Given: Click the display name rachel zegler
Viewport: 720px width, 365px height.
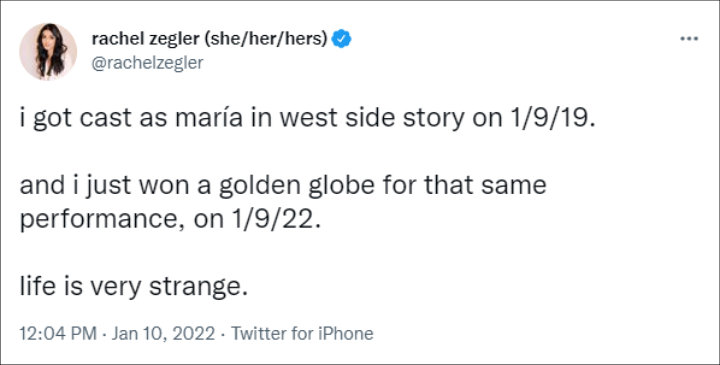Looking at the screenshot, I should pos(144,40).
